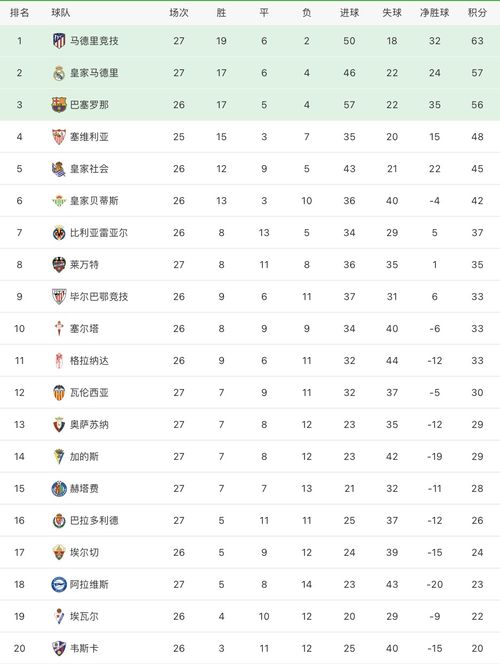Click the Real Madrid club crest
Viewport: 500px width, 664px height.
[59, 73]
